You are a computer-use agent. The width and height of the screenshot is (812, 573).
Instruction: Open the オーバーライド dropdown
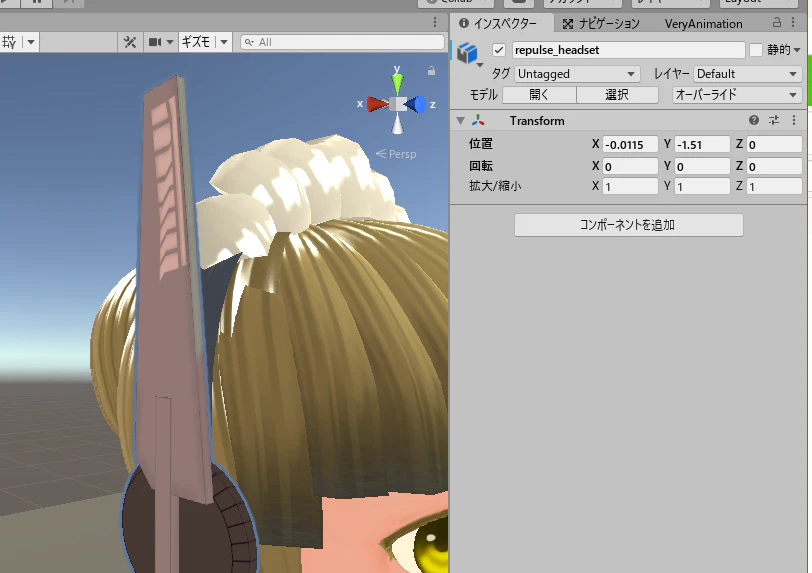coord(736,95)
